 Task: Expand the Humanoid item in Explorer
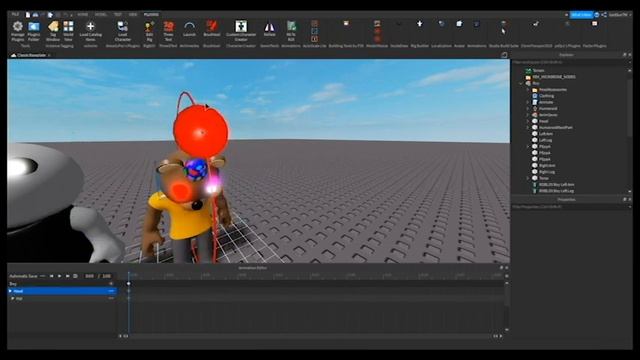coord(528,109)
